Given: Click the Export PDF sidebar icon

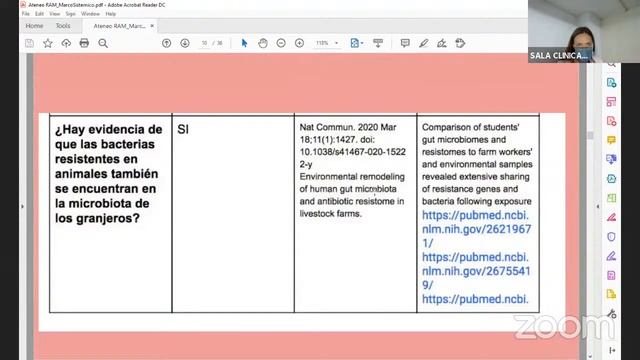Looking at the screenshot, I should (611, 83).
